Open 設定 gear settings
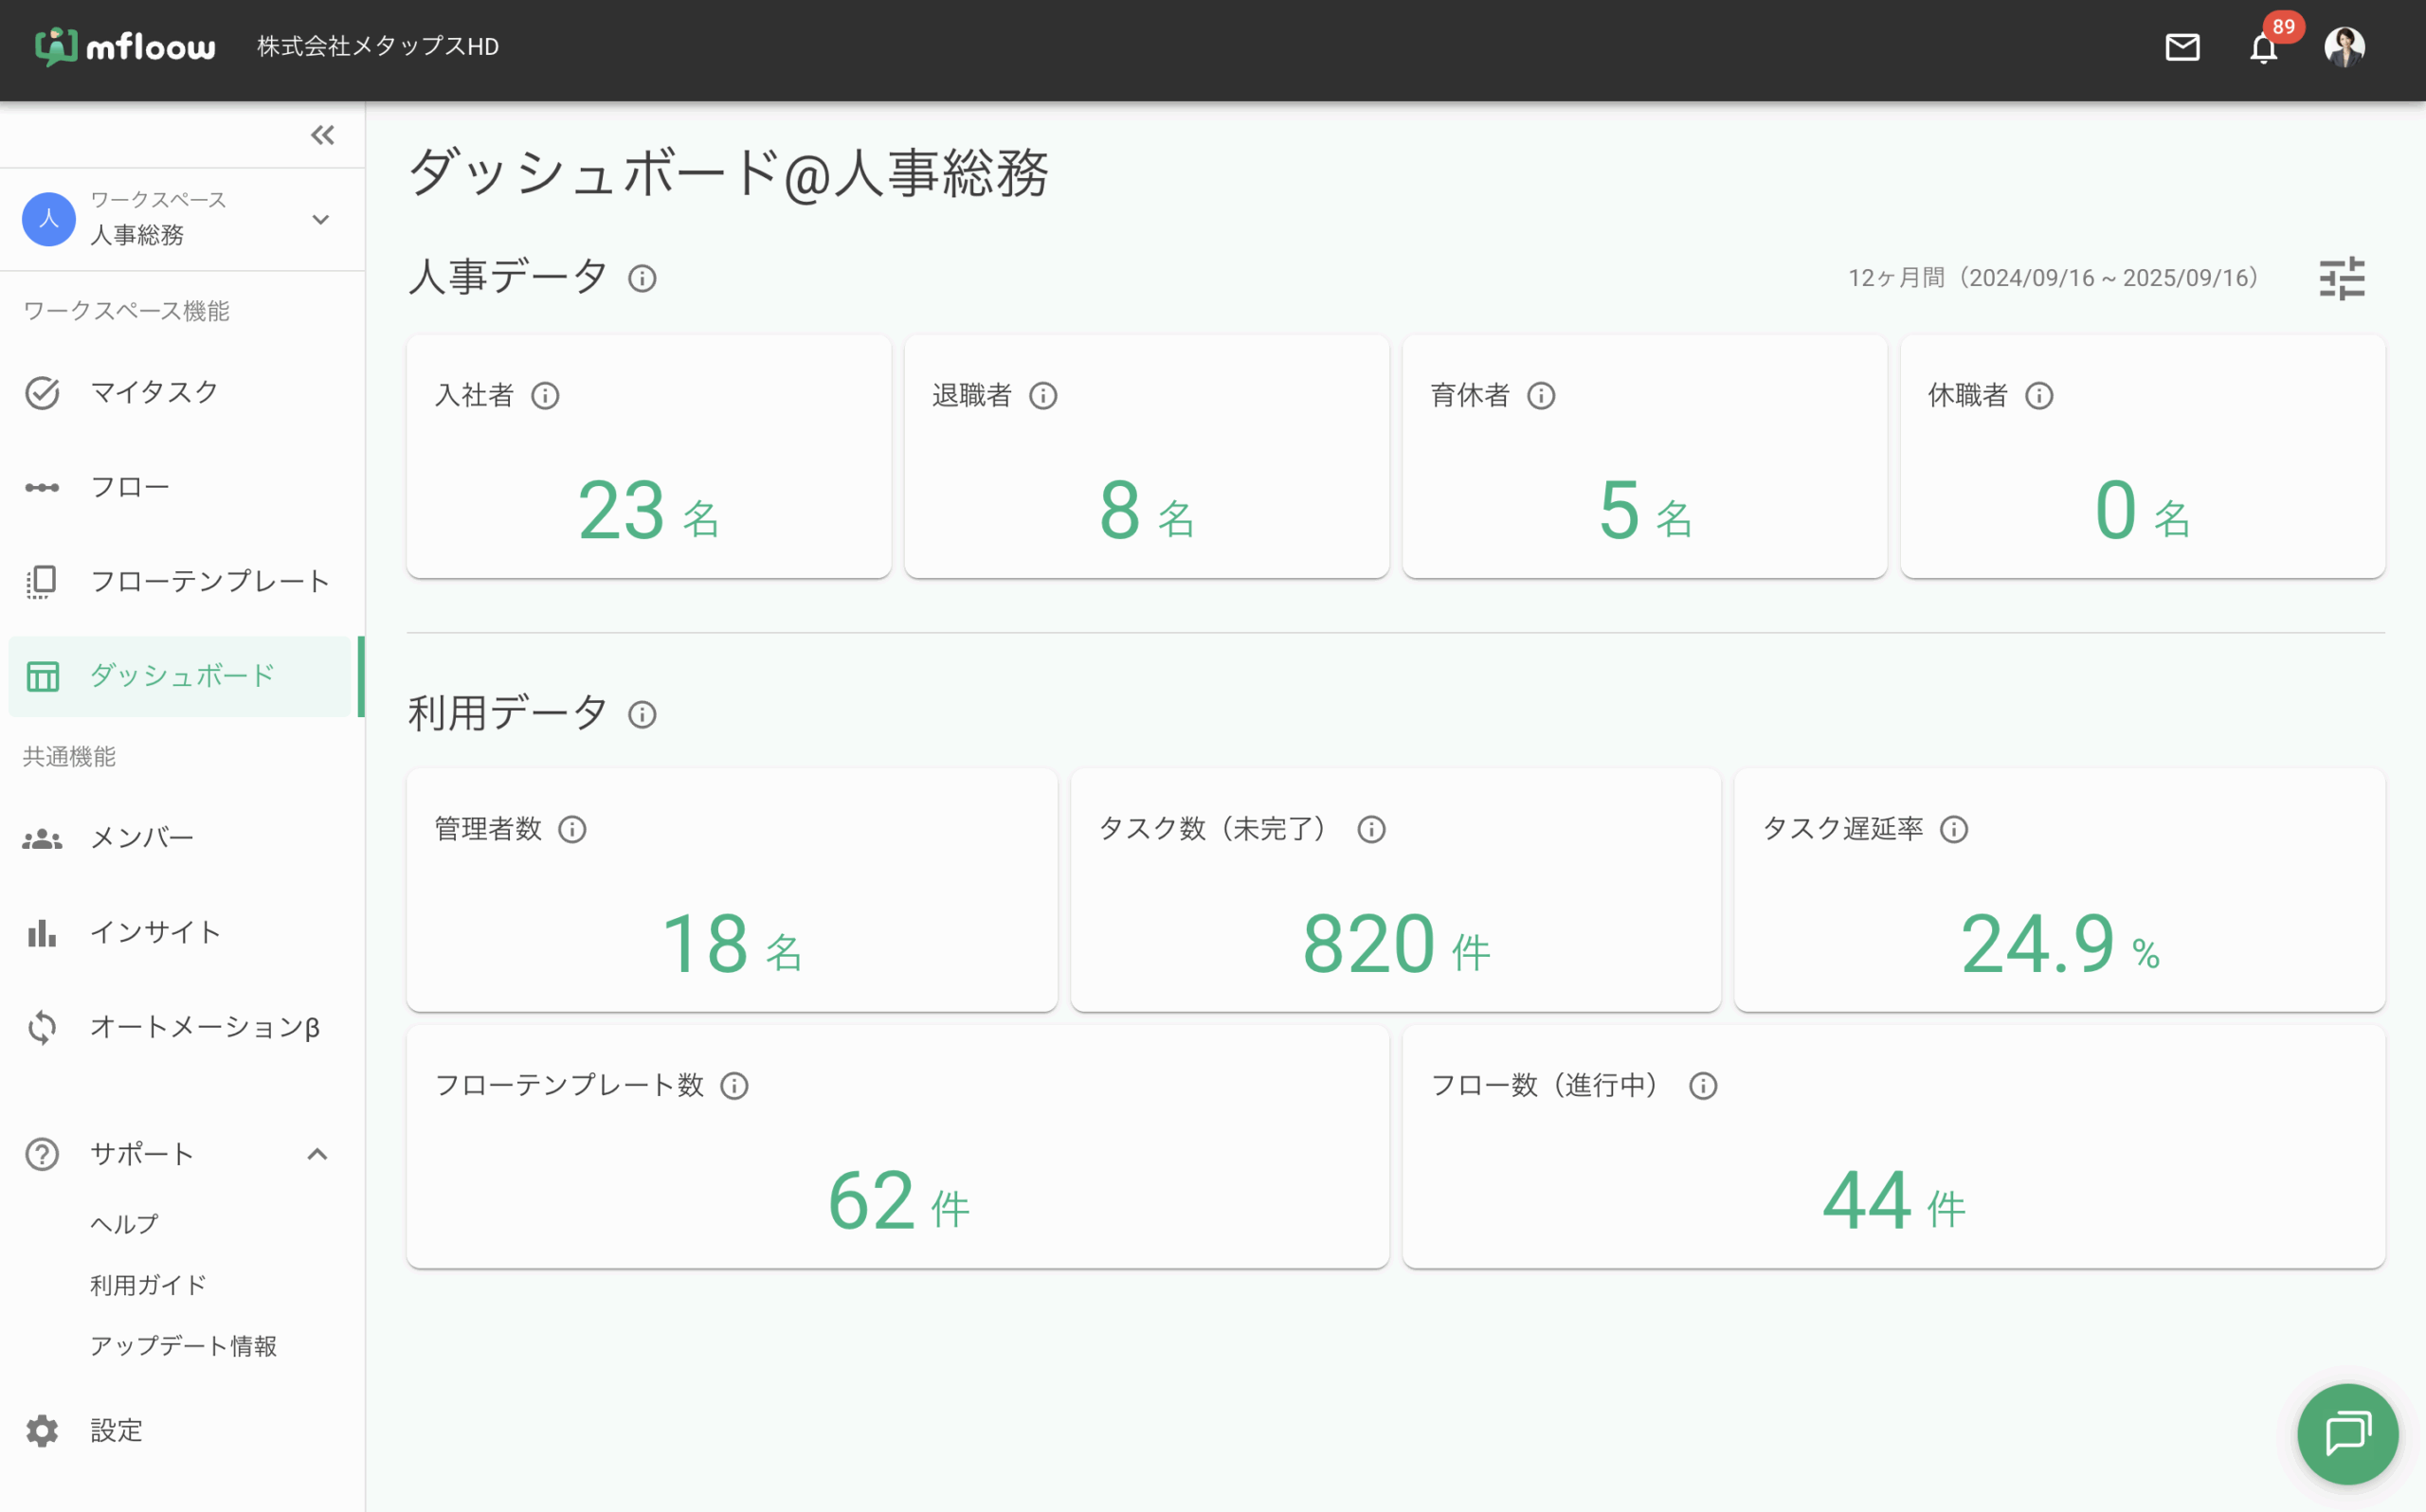Image resolution: width=2426 pixels, height=1512 pixels. click(116, 1431)
